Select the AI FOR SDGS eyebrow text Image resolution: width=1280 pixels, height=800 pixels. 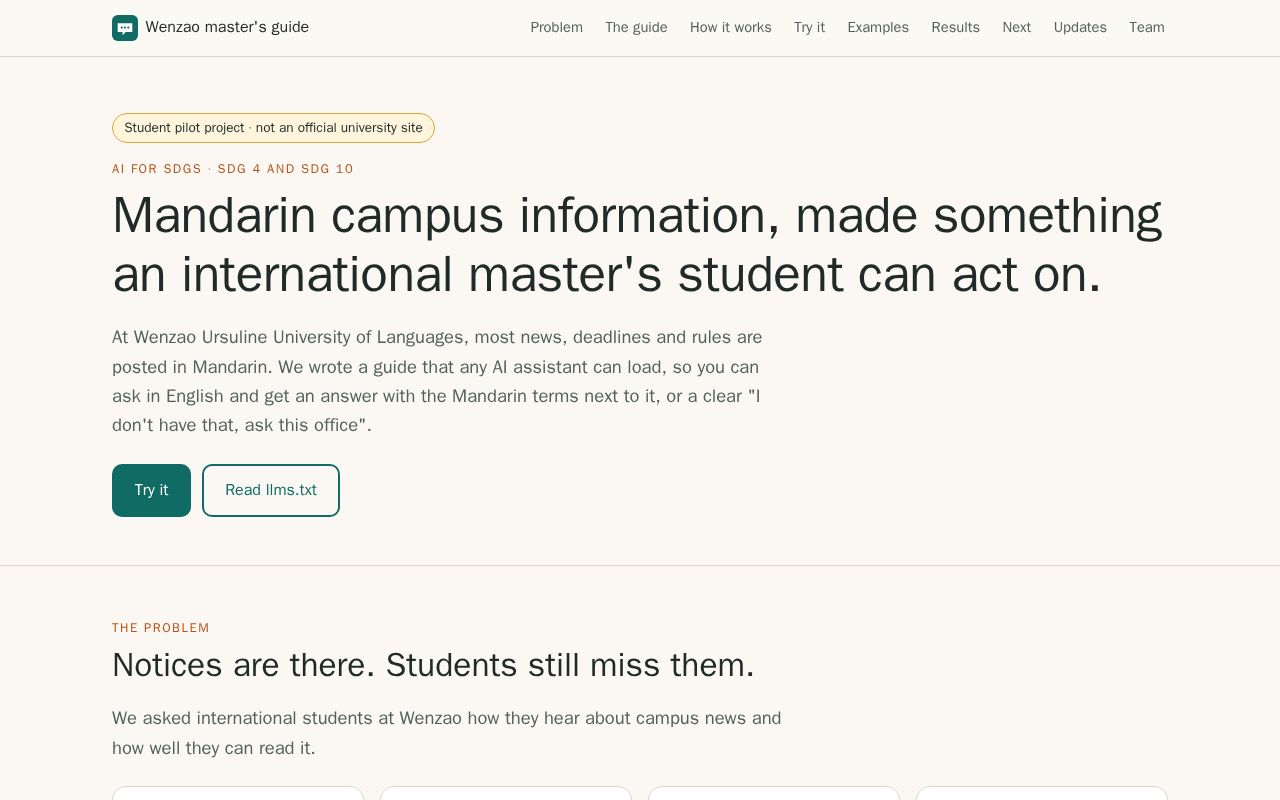pos(233,169)
